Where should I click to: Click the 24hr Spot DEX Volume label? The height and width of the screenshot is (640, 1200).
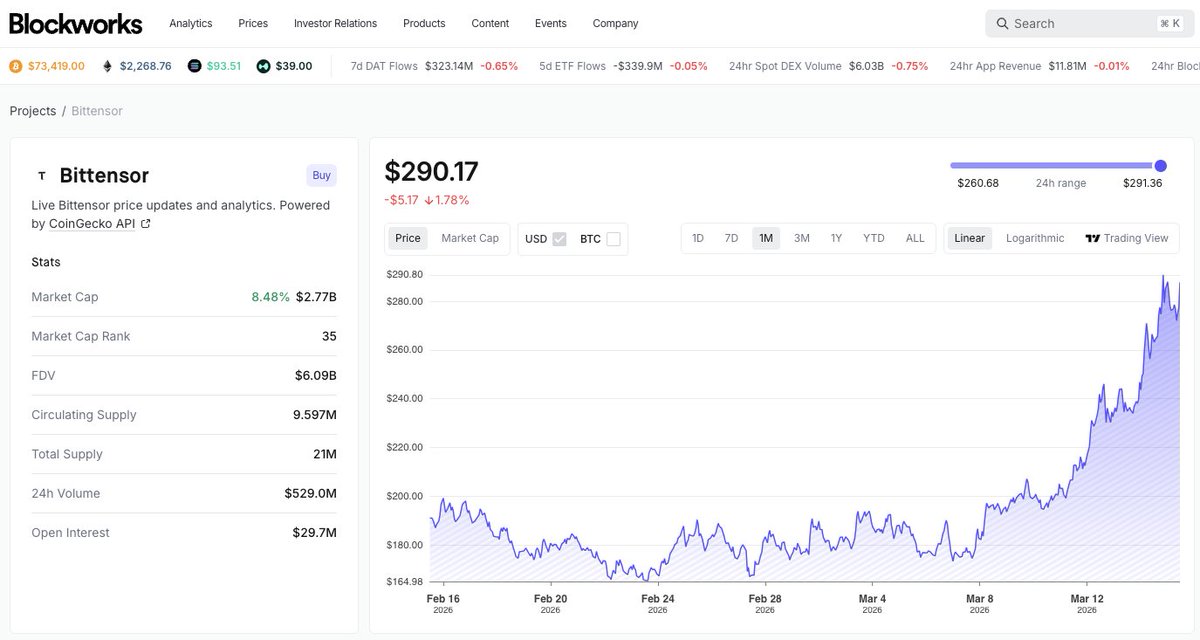(785, 66)
